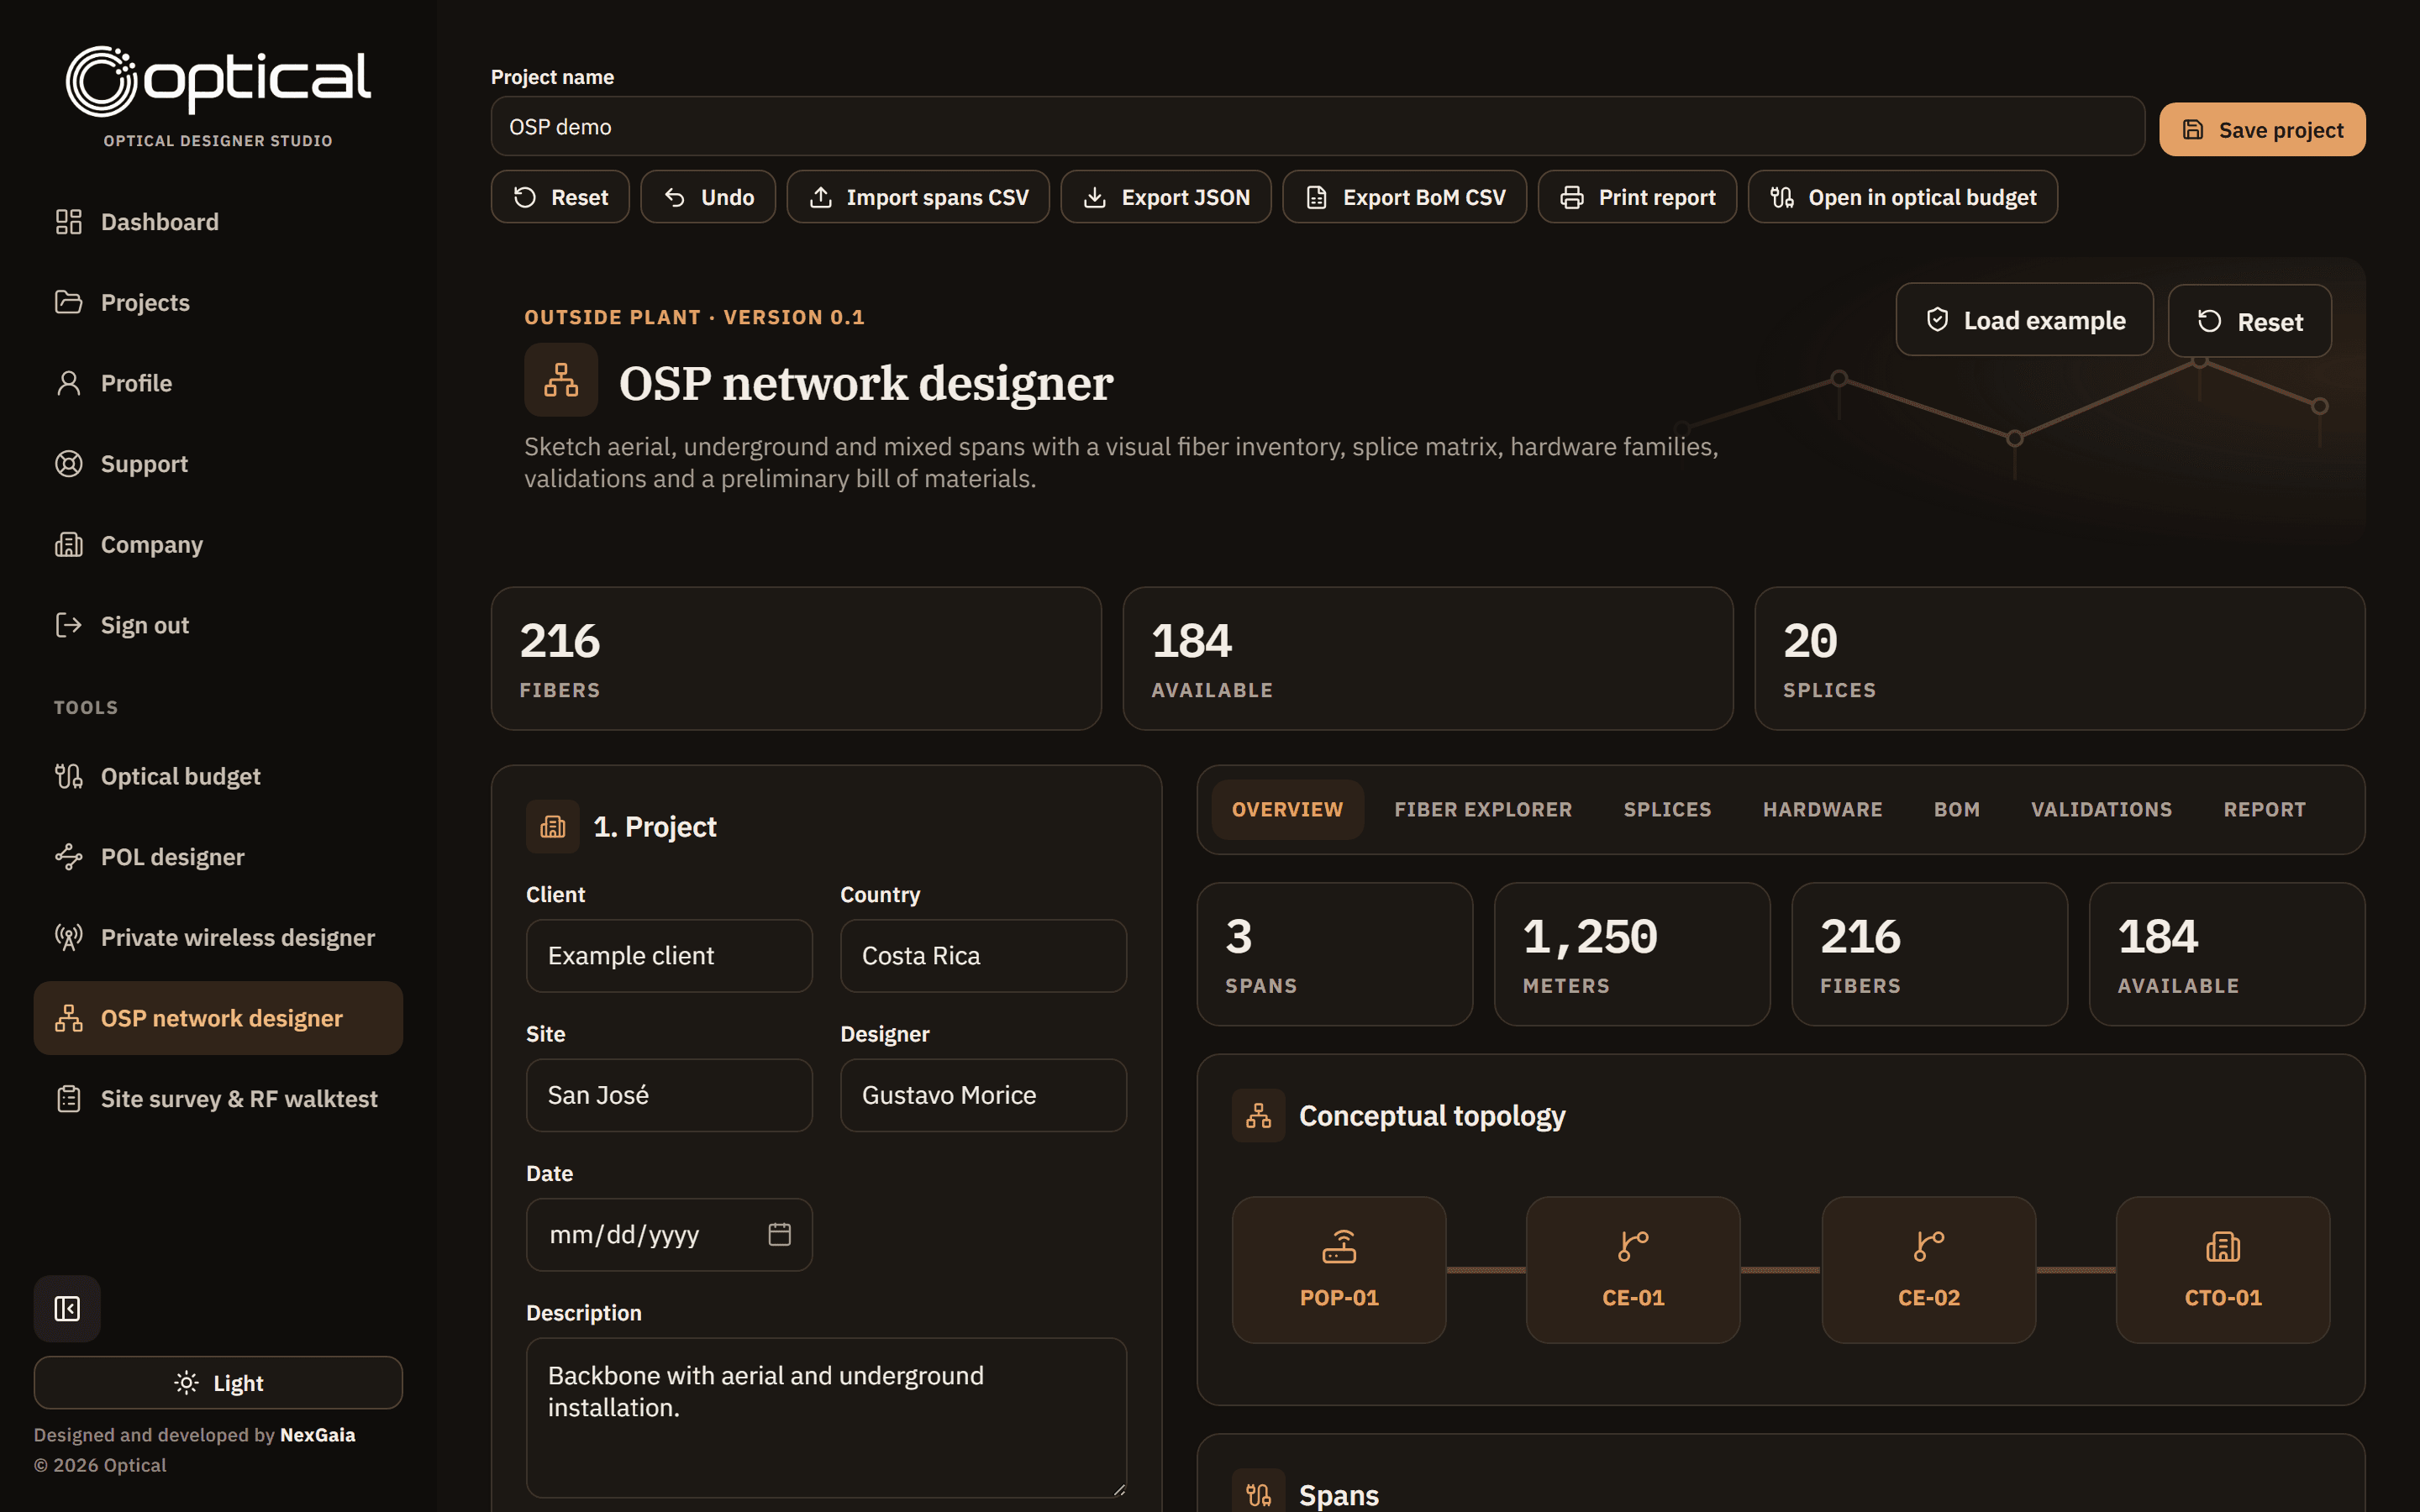
Task: Open Dashboard from sidebar
Action: pos(218,222)
